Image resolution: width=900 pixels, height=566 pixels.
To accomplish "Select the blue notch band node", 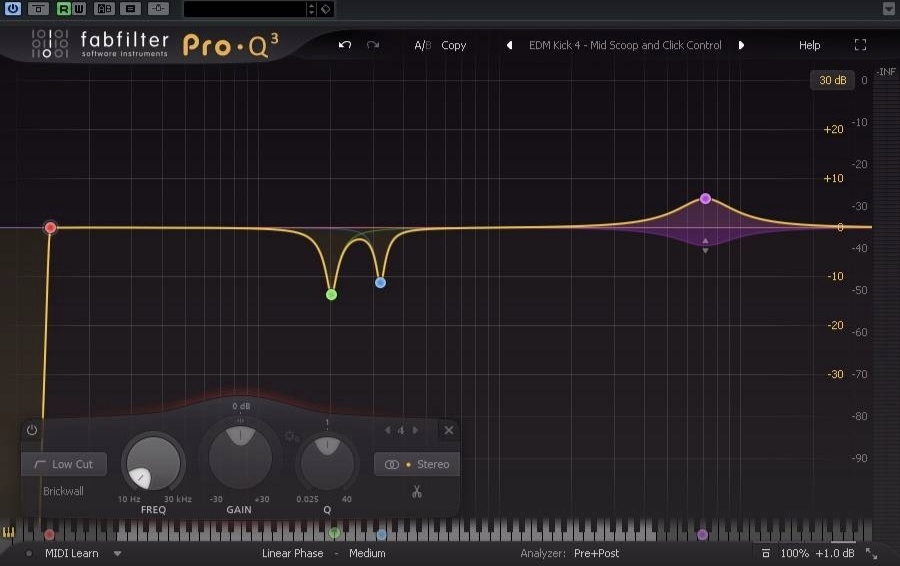I will [x=380, y=282].
